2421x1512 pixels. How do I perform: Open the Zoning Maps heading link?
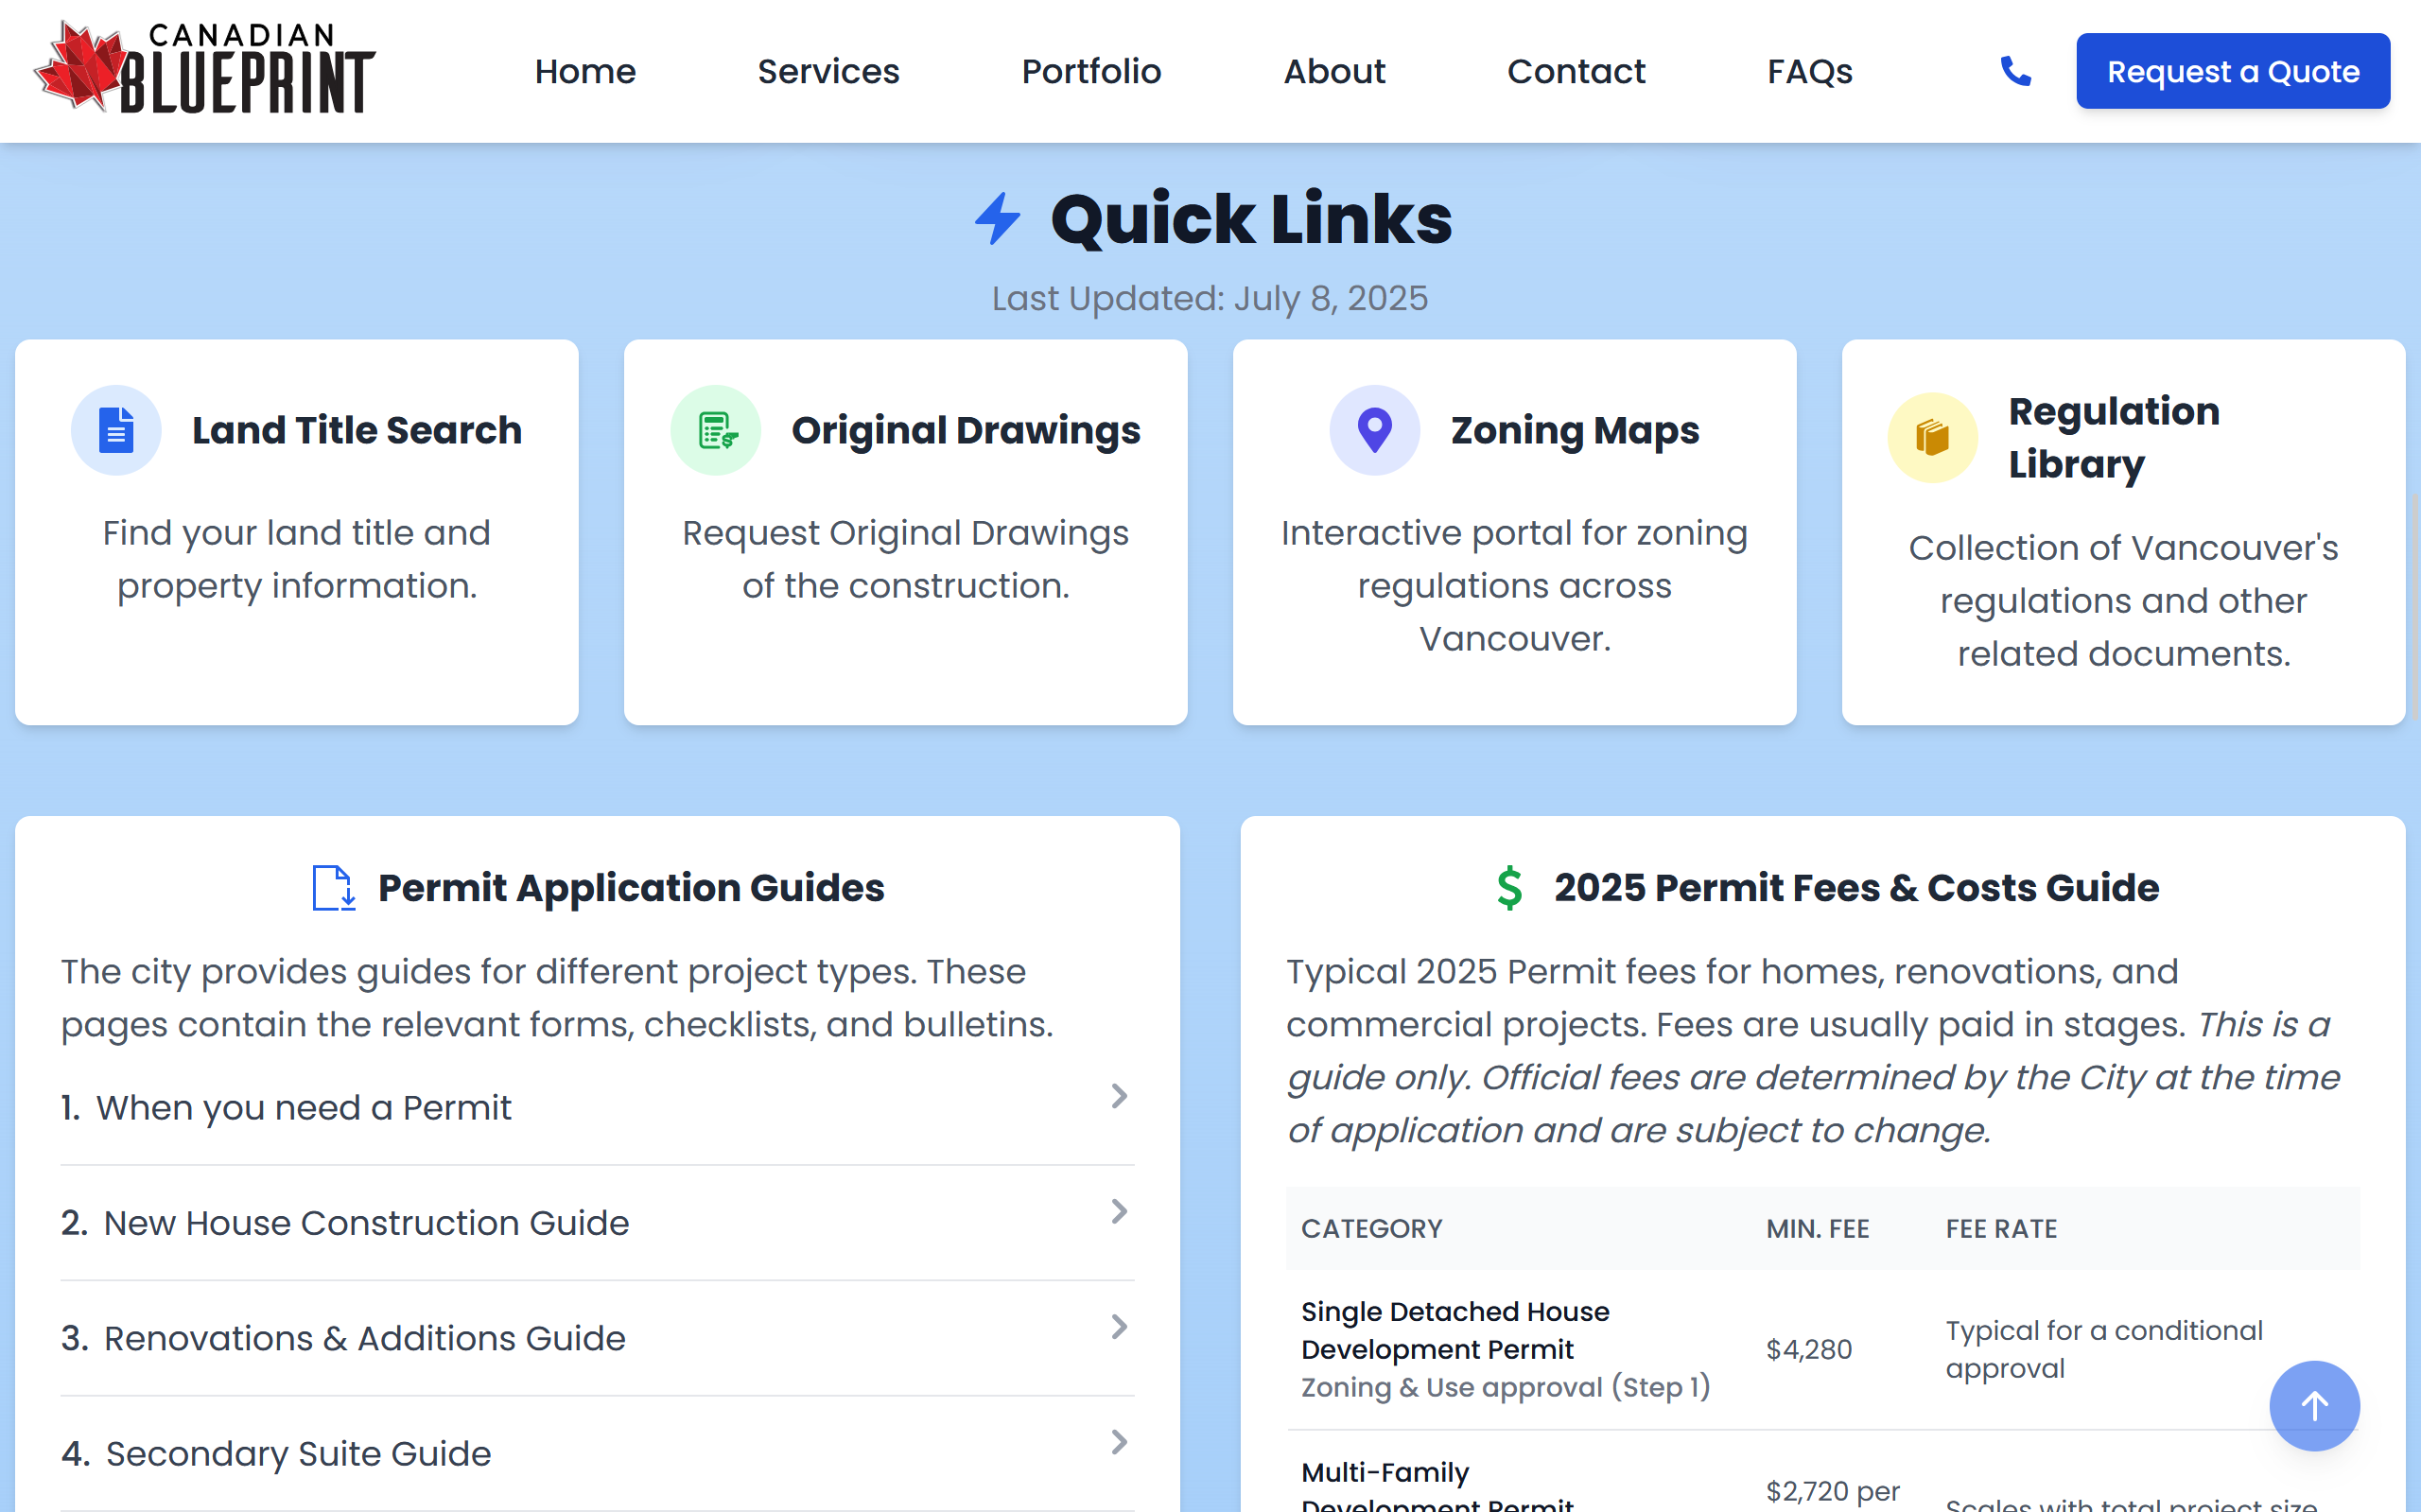(x=1574, y=431)
